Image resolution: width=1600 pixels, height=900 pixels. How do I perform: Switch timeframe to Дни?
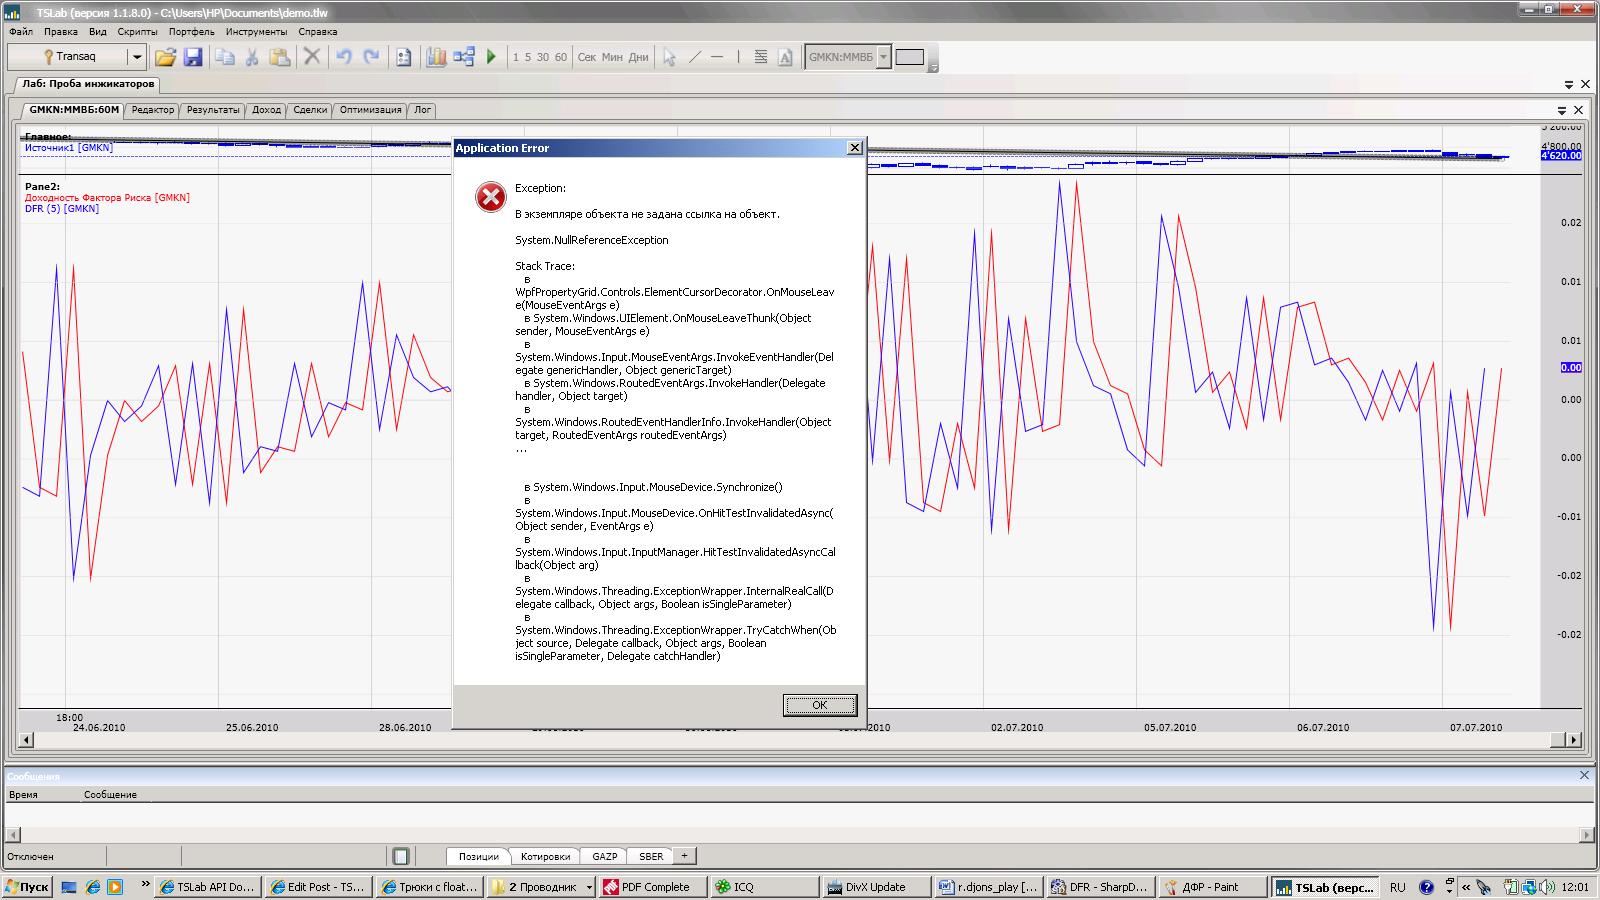[639, 57]
